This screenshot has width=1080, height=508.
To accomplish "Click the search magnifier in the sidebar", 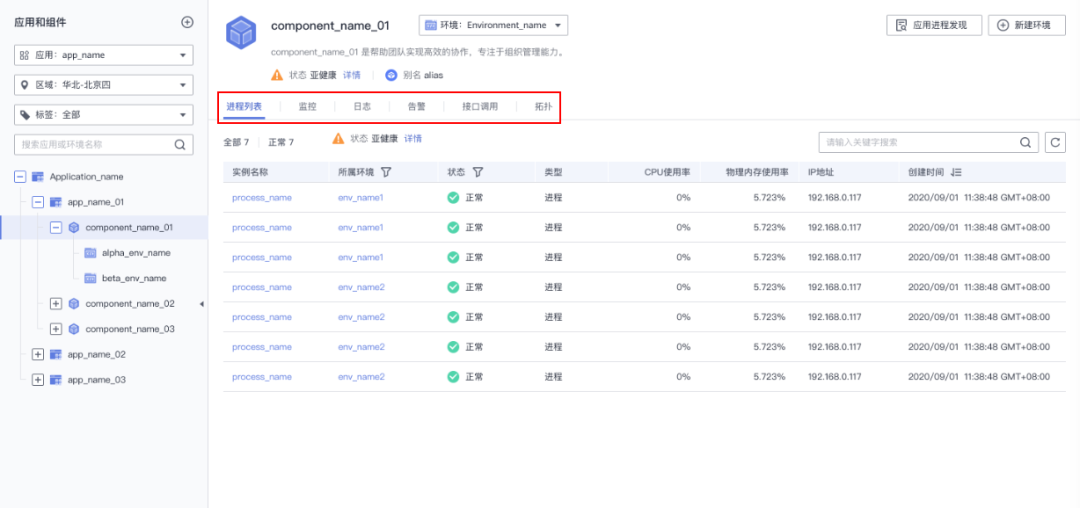I will (x=180, y=145).
